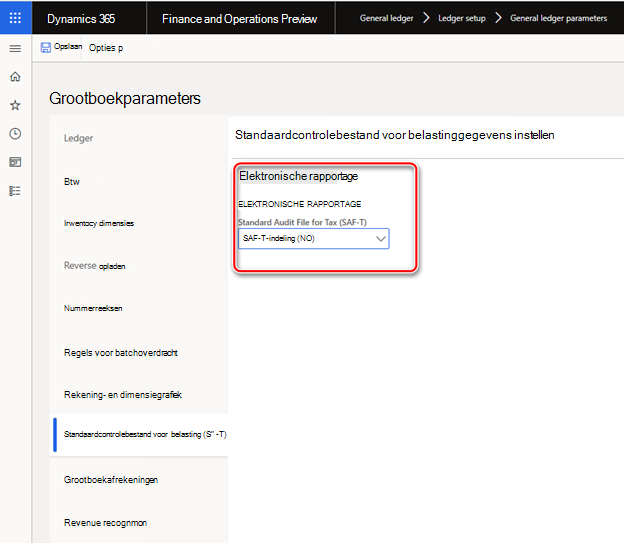The width and height of the screenshot is (624, 543).
Task: Open Workspaces icon in sidebar
Action: [15, 162]
